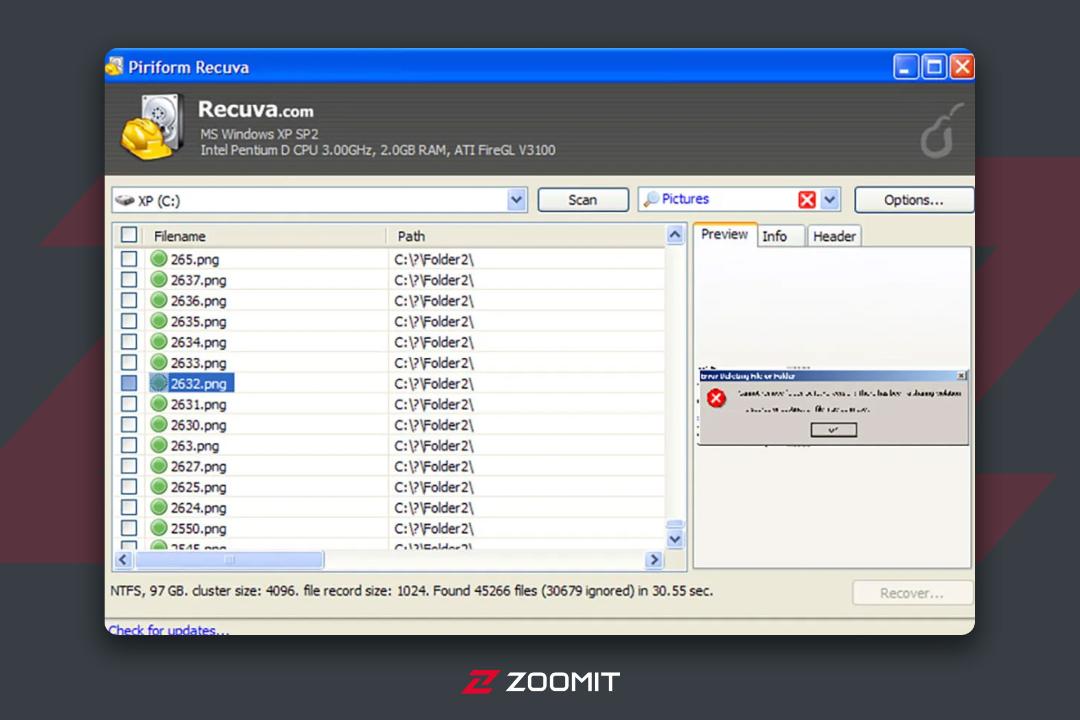Viewport: 1080px width, 720px height.
Task: Select the 2624.png filename
Action: (198, 508)
